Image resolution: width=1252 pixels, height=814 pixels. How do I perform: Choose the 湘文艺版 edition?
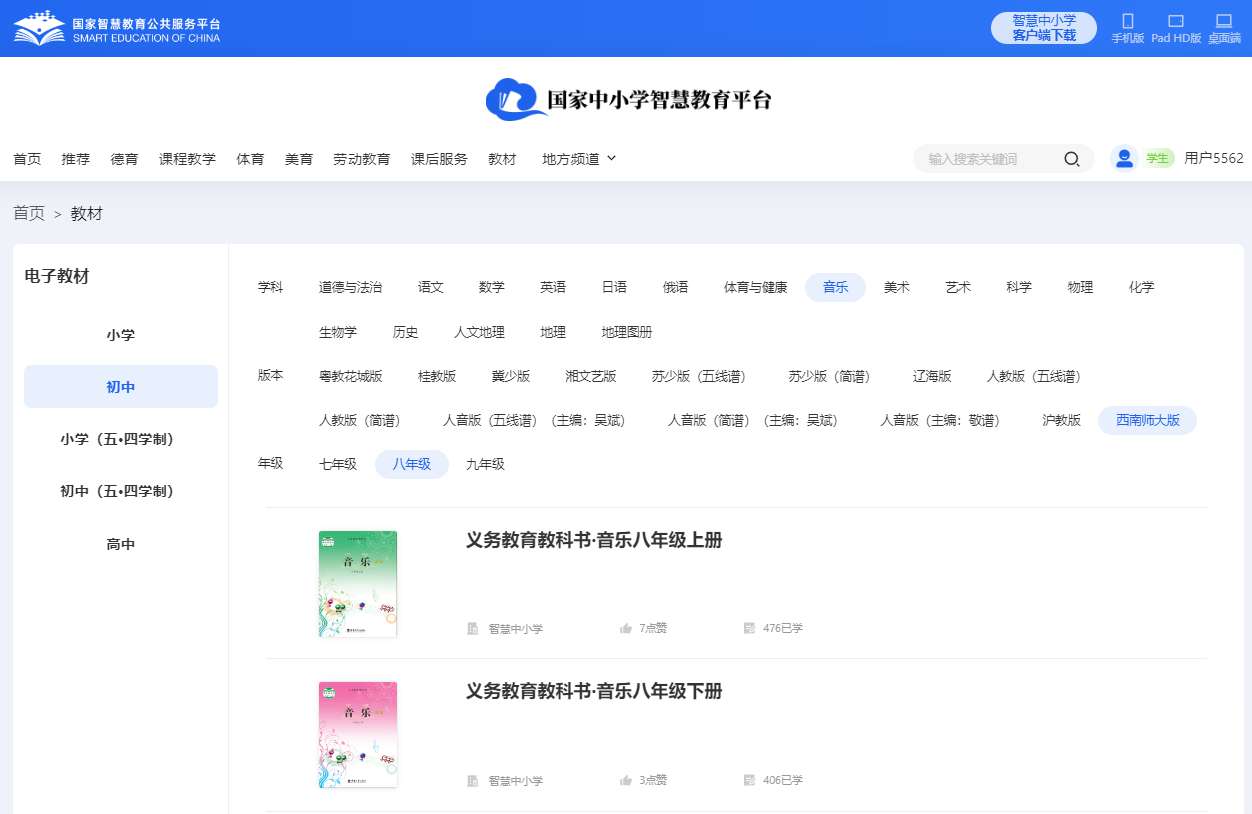click(x=591, y=376)
